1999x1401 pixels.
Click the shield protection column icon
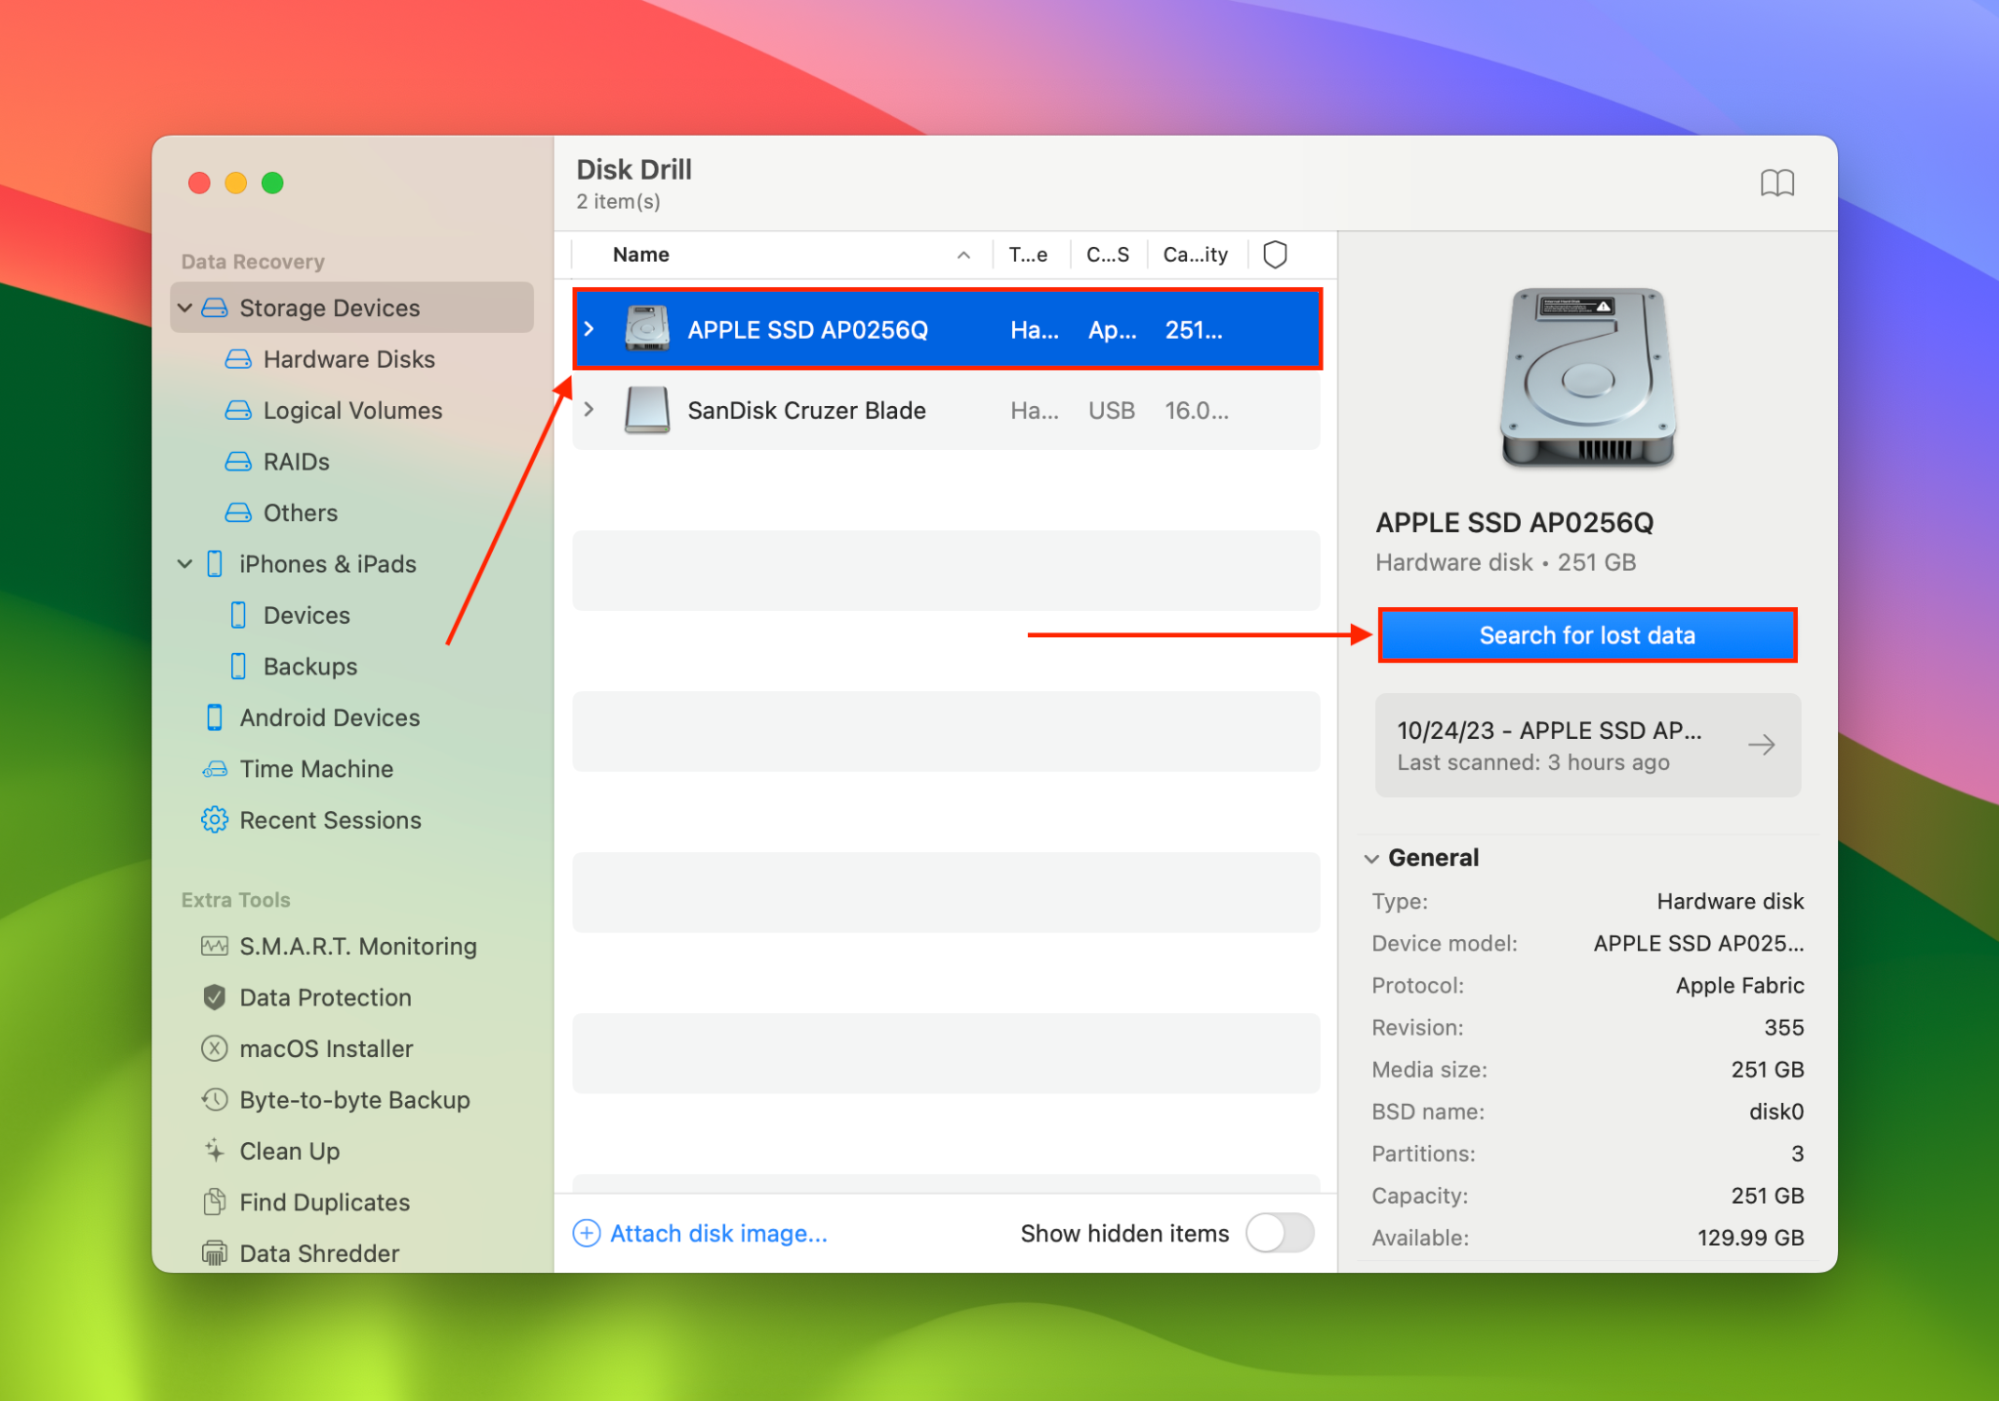1274,254
